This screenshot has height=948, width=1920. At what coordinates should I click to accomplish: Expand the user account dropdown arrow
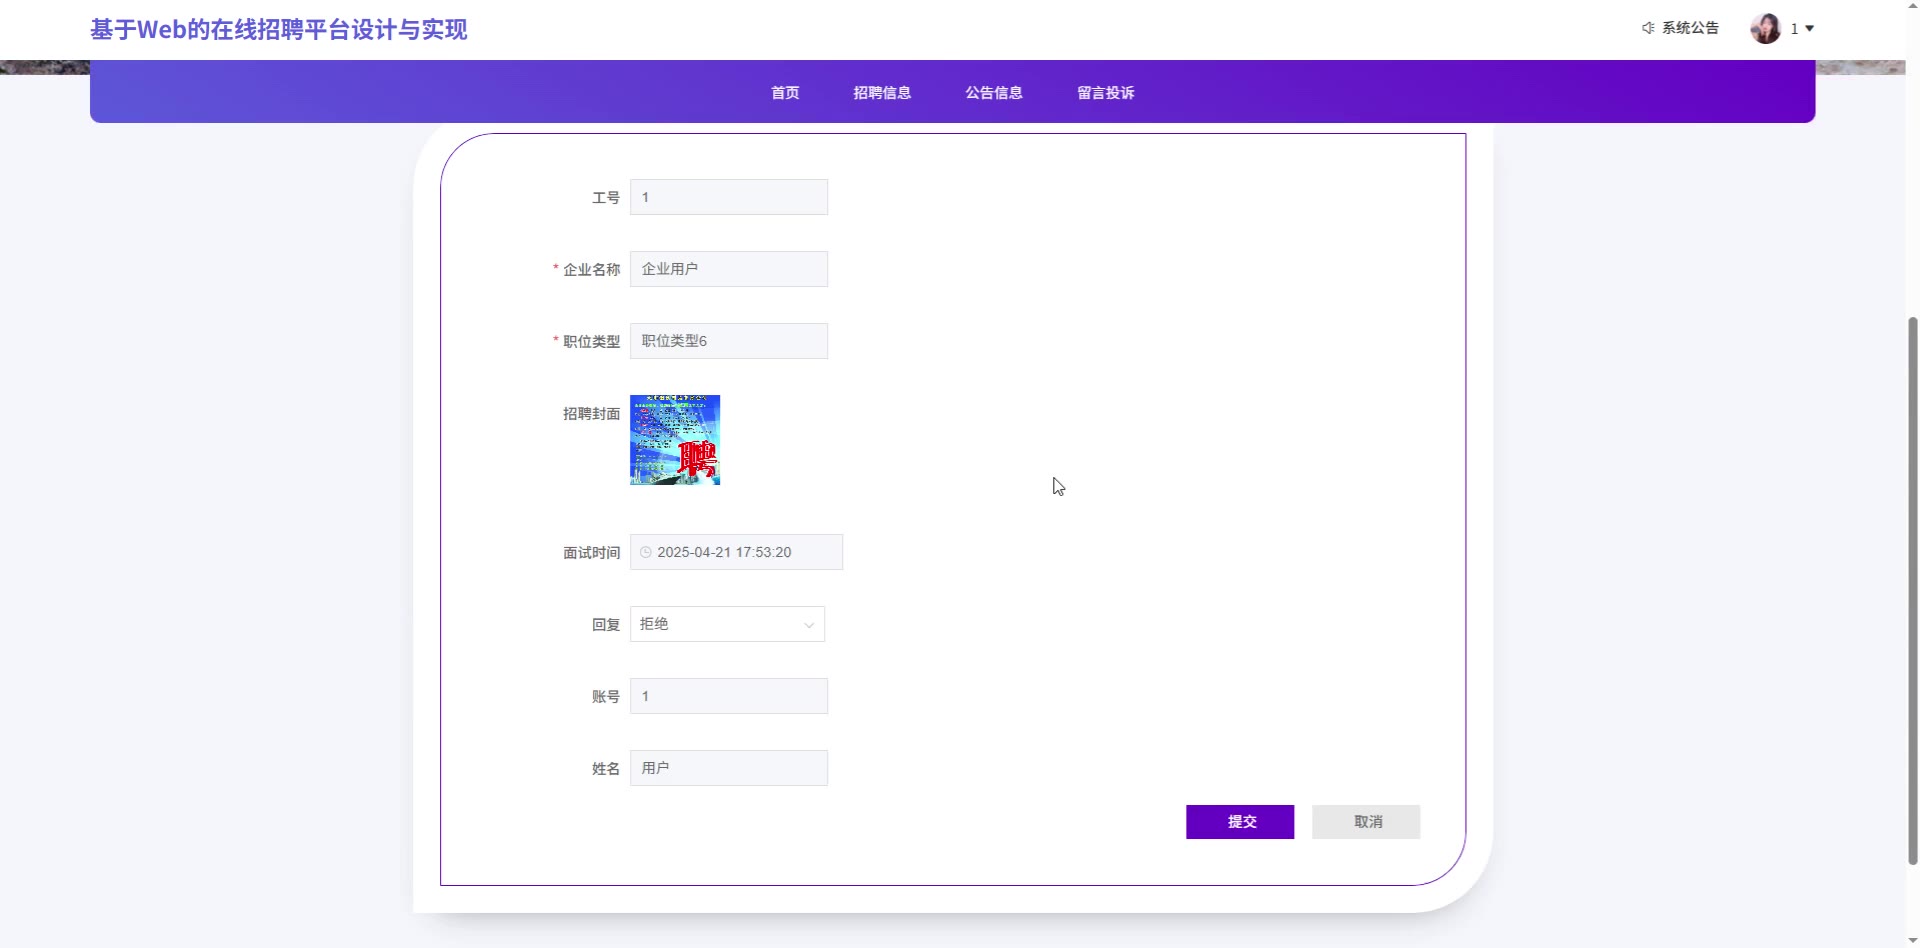click(x=1809, y=29)
